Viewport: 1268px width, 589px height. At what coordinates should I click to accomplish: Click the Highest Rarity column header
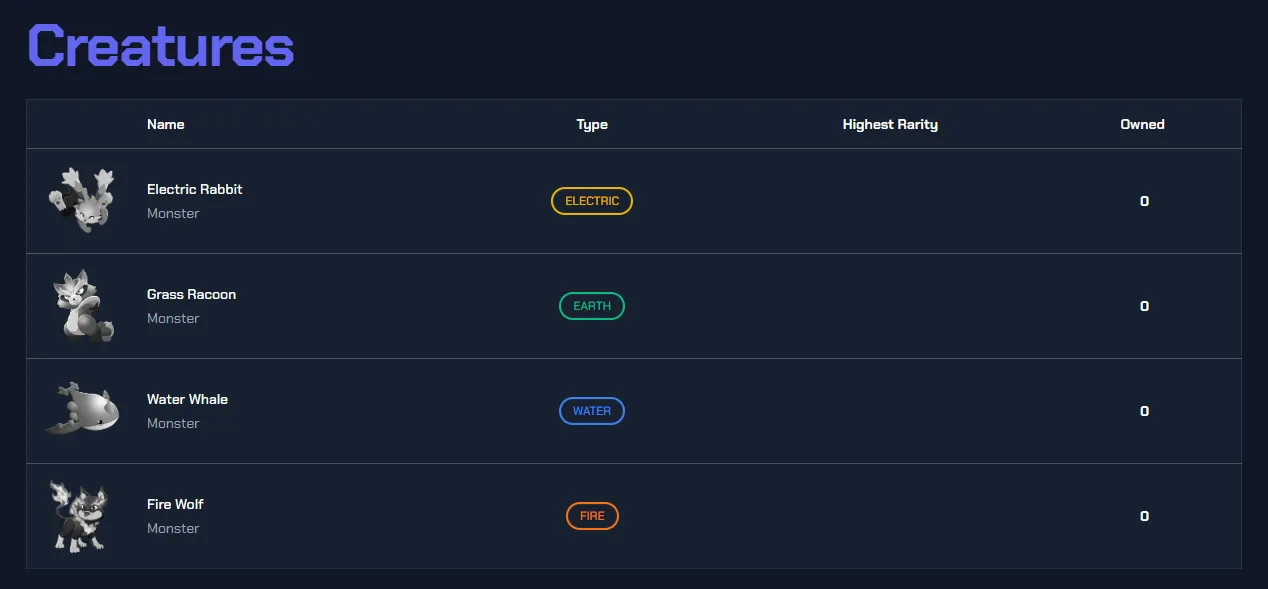[x=890, y=124]
